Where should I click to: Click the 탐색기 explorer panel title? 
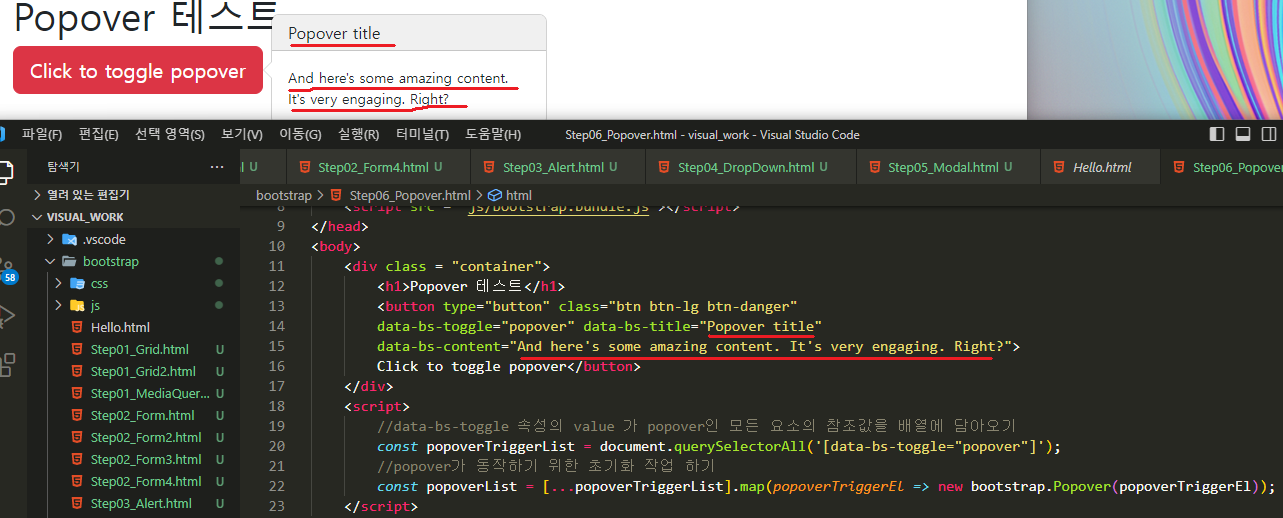(x=63, y=167)
